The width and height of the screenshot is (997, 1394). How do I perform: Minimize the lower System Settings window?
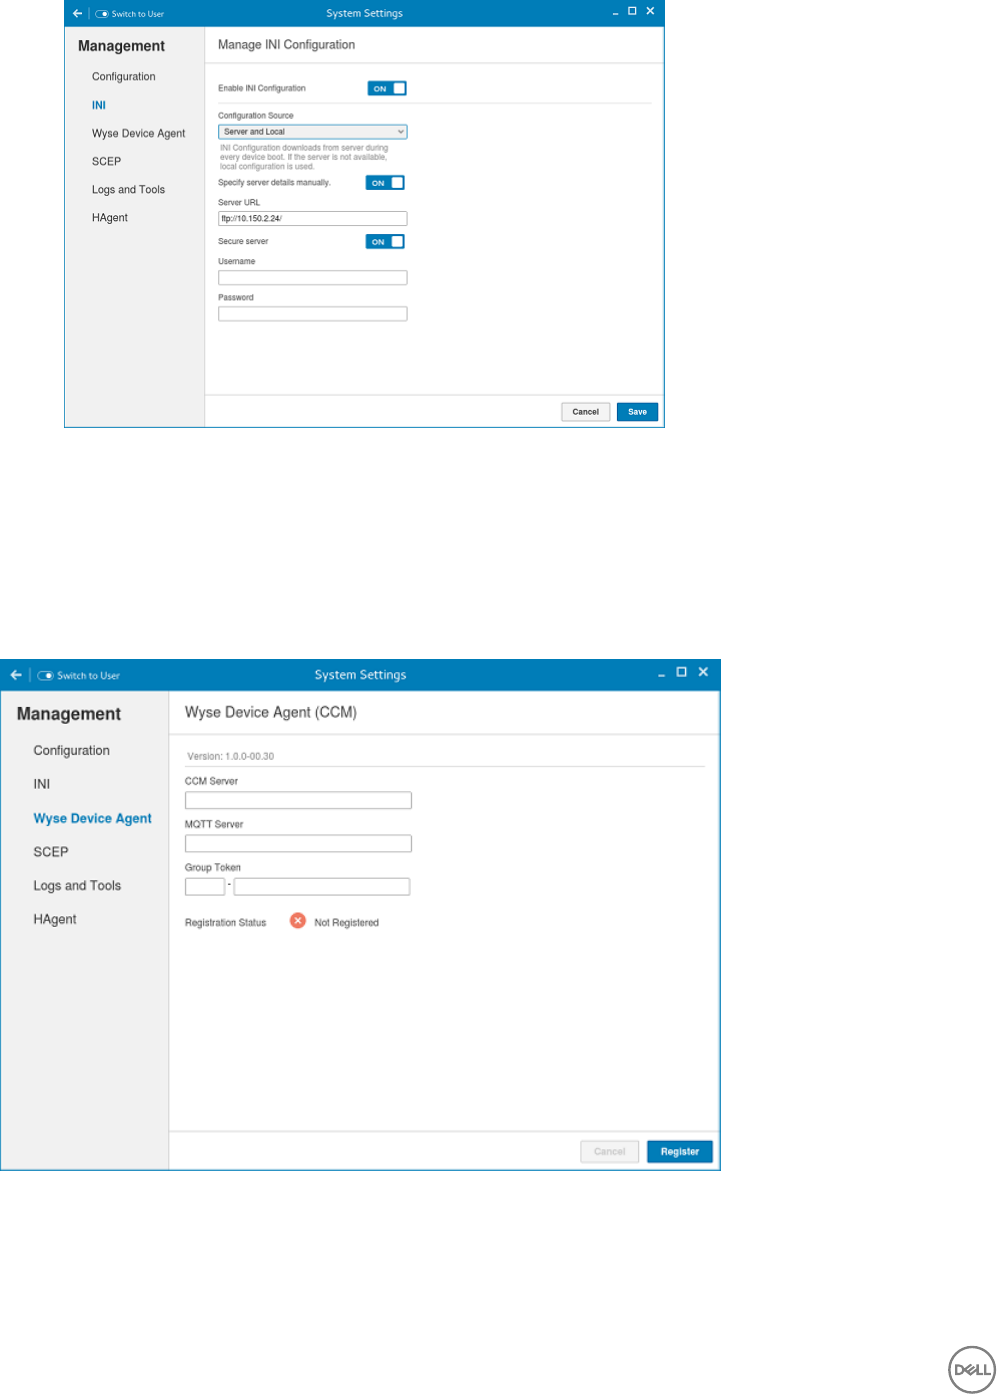(x=662, y=674)
